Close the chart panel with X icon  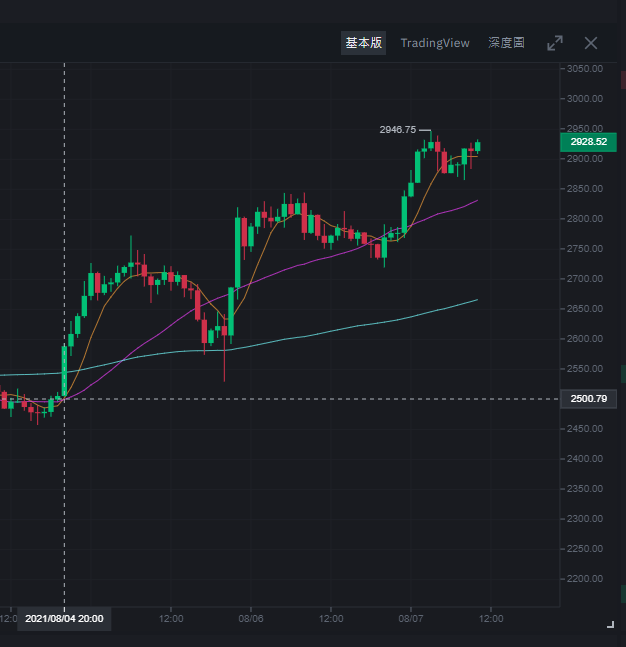[x=591, y=43]
